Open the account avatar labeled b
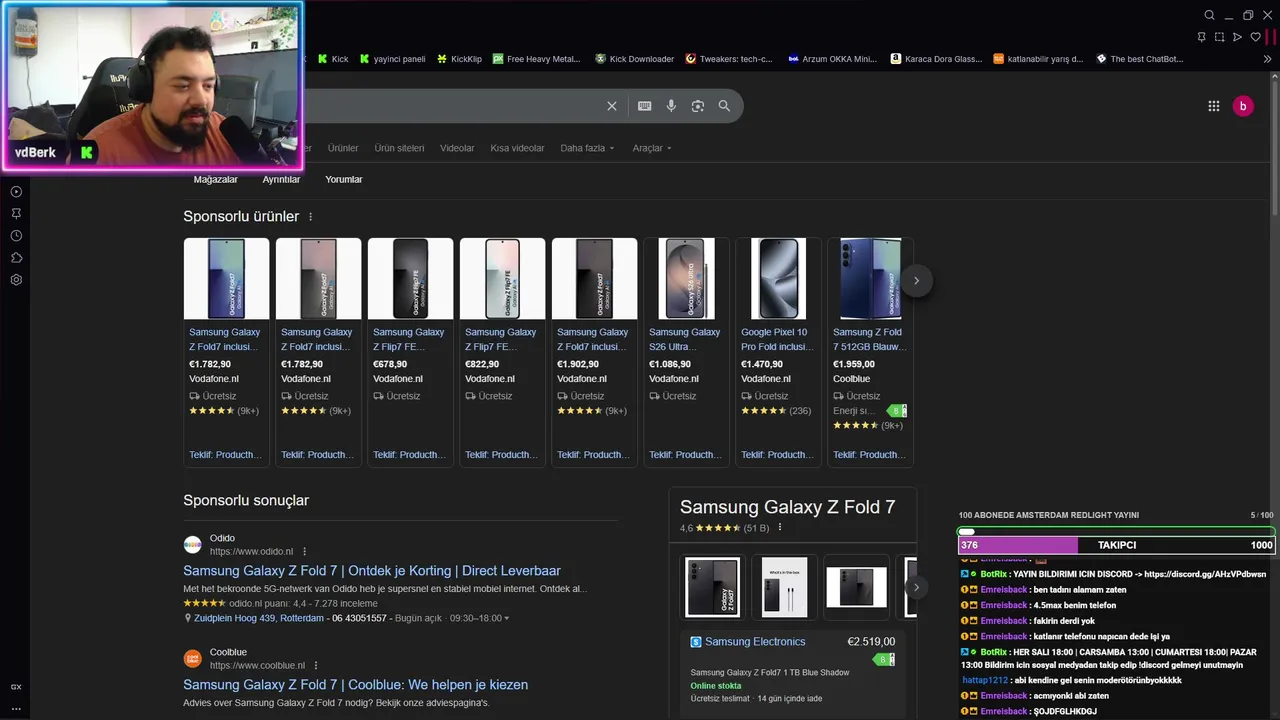Screen dimensions: 1280x720 tap(1243, 106)
